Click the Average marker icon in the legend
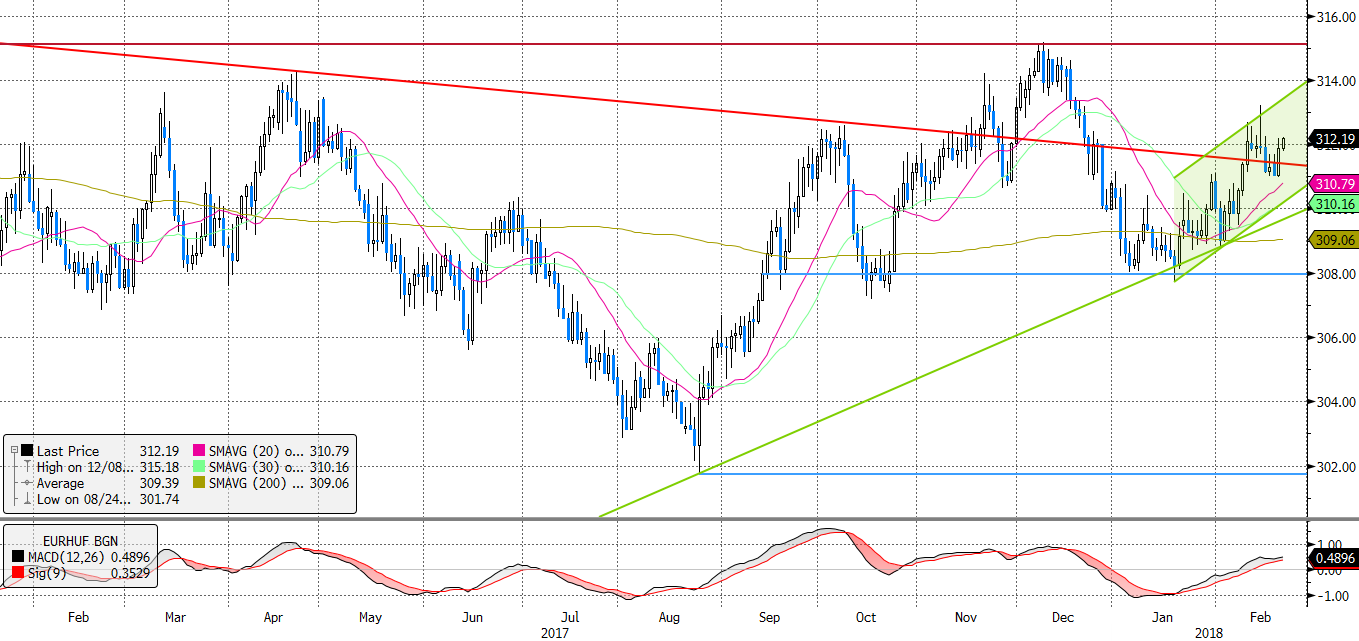This screenshot has width=1359, height=641. click(x=27, y=483)
